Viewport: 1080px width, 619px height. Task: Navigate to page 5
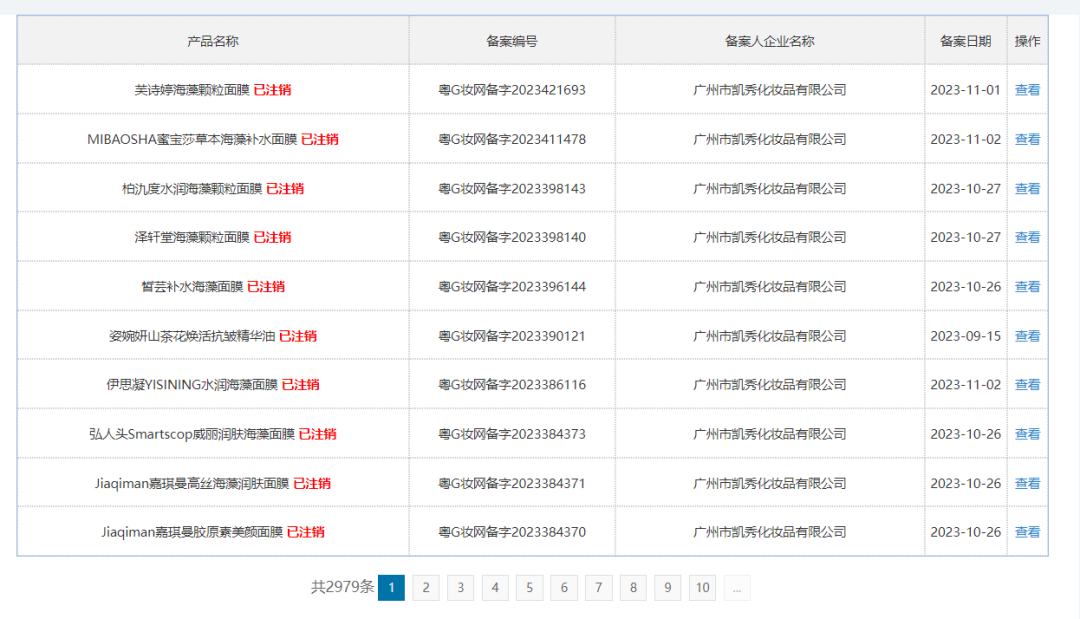point(529,587)
